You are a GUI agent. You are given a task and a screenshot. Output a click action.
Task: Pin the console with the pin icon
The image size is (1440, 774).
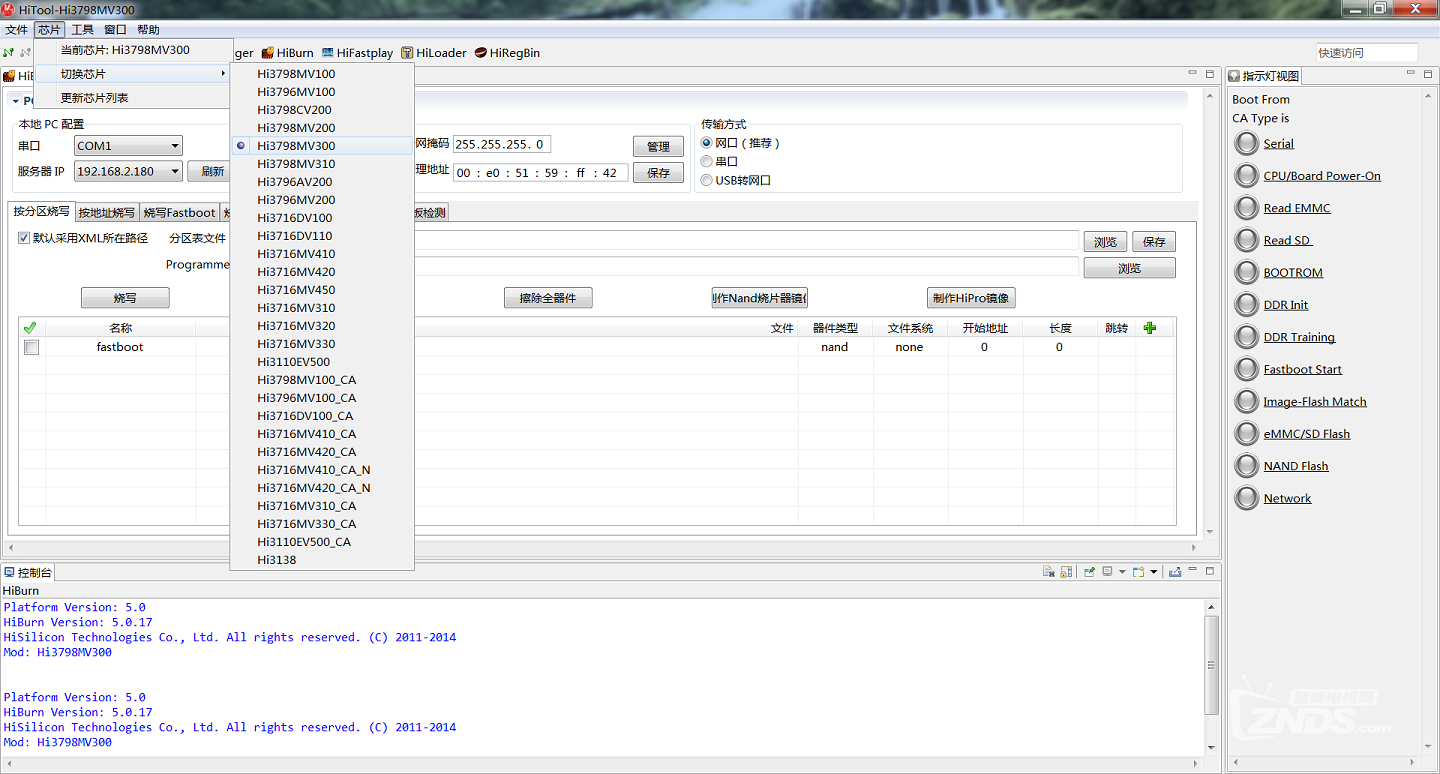click(1090, 572)
